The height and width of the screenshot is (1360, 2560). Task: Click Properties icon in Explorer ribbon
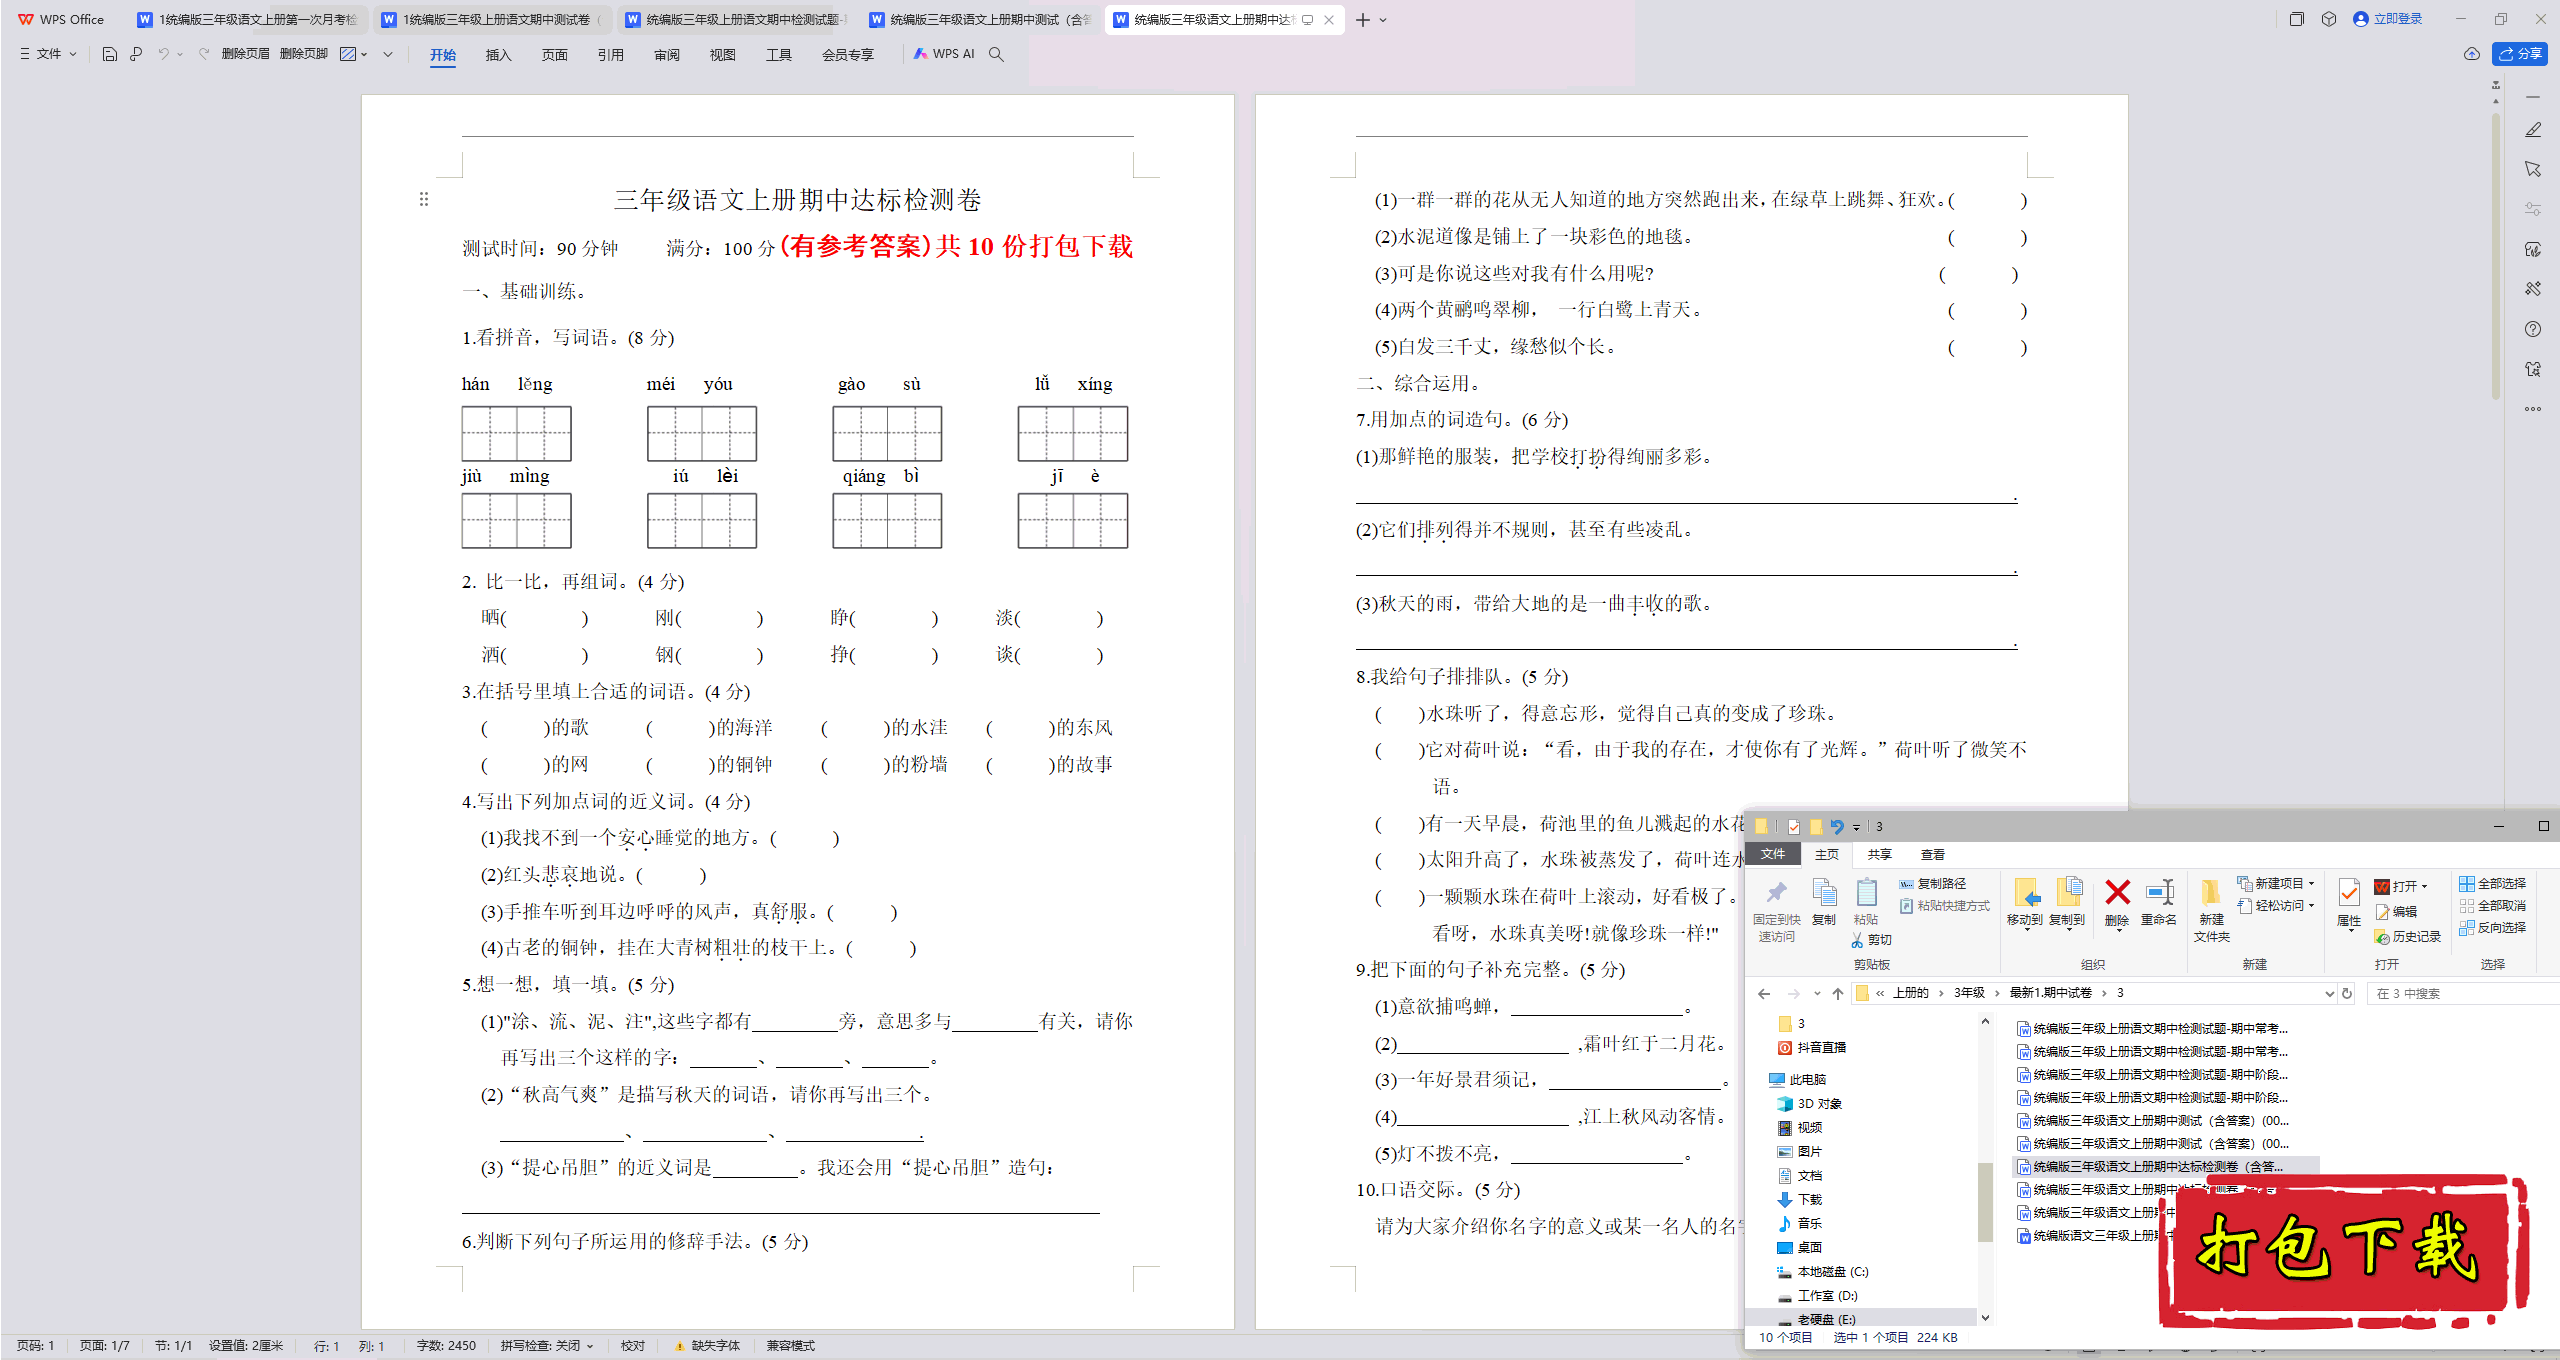(x=2349, y=892)
